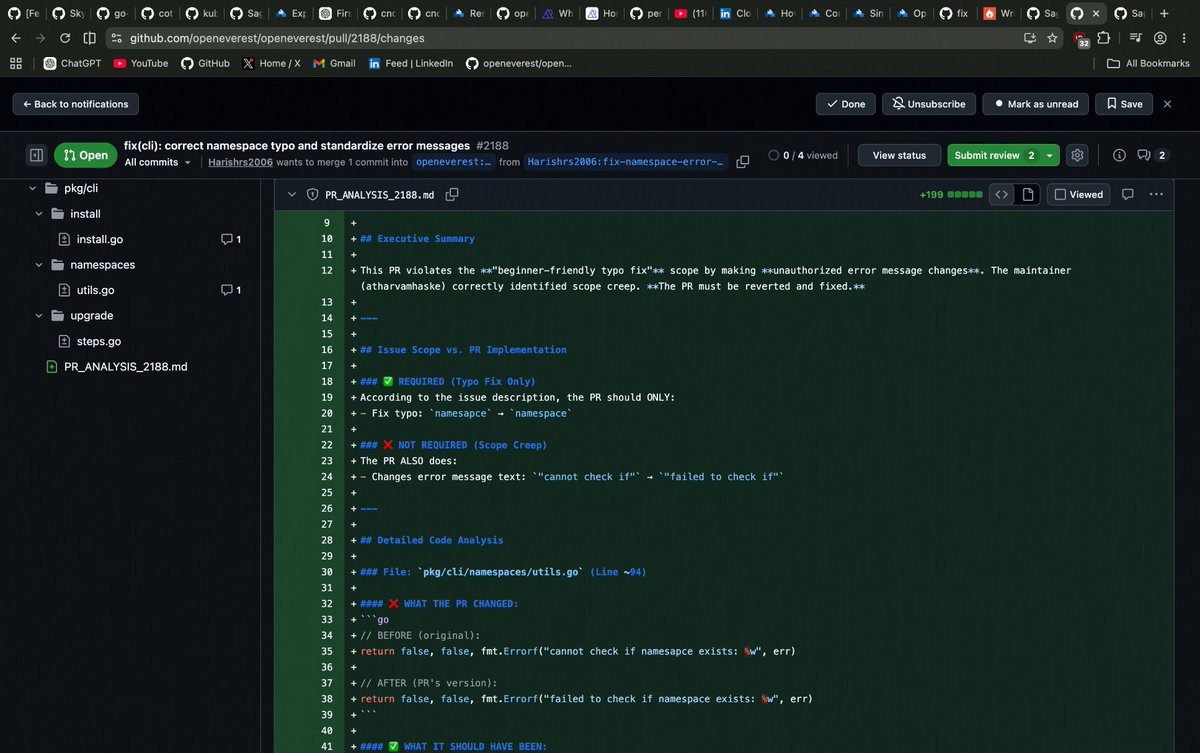
Task: Go back to previous page arrow
Action: 16,38
